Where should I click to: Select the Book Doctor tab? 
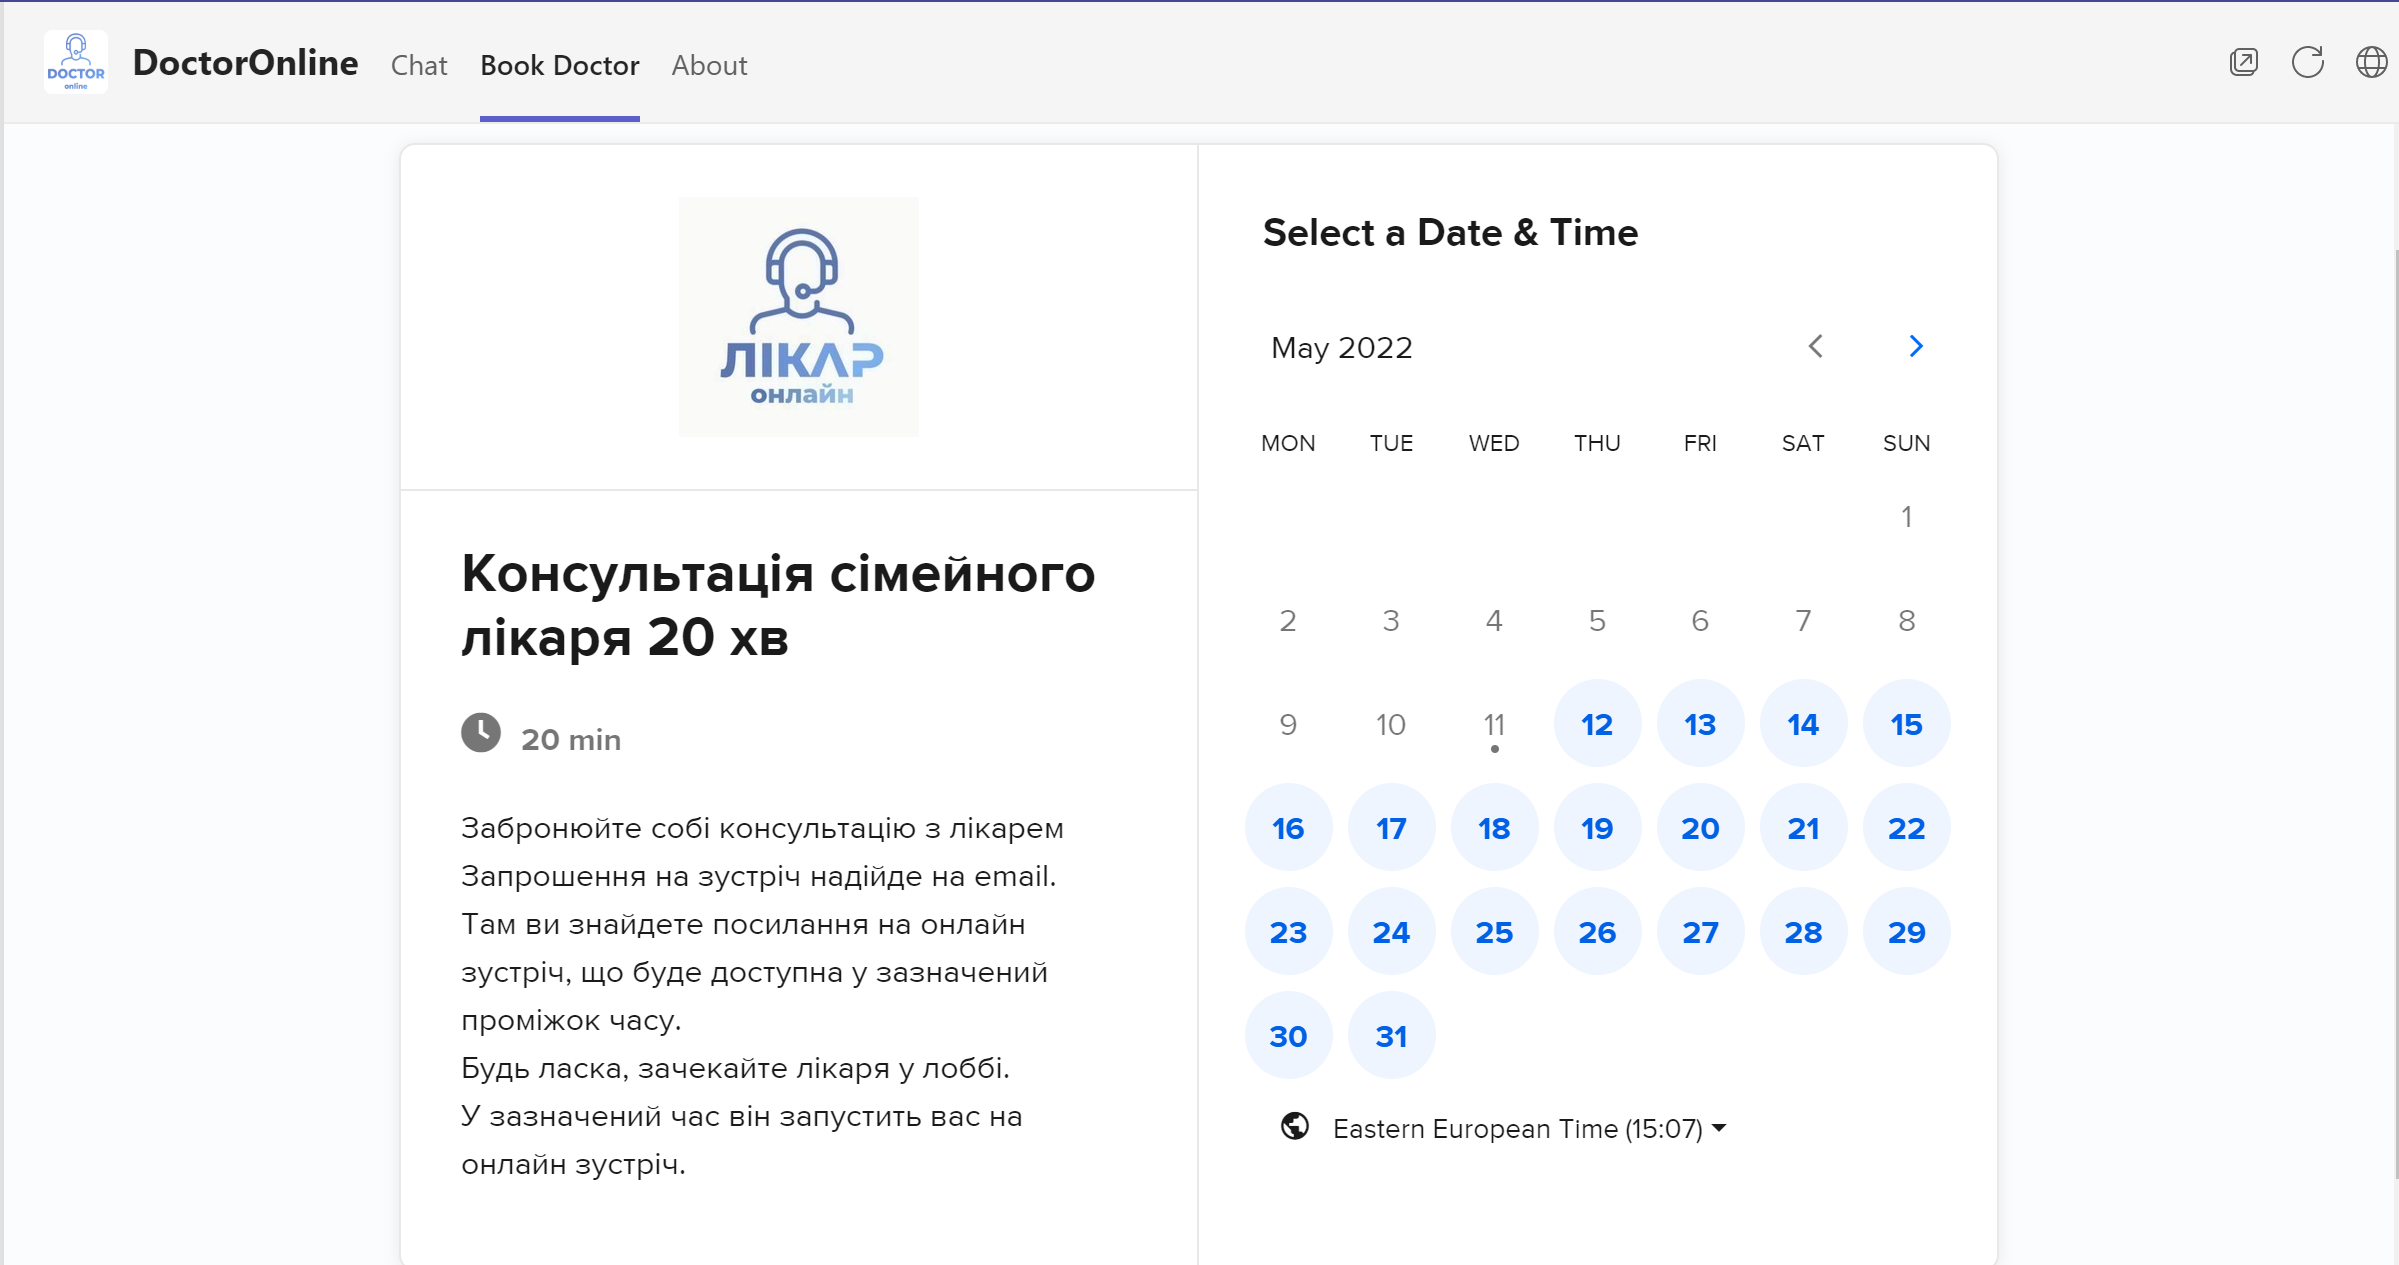pyautogui.click(x=559, y=65)
